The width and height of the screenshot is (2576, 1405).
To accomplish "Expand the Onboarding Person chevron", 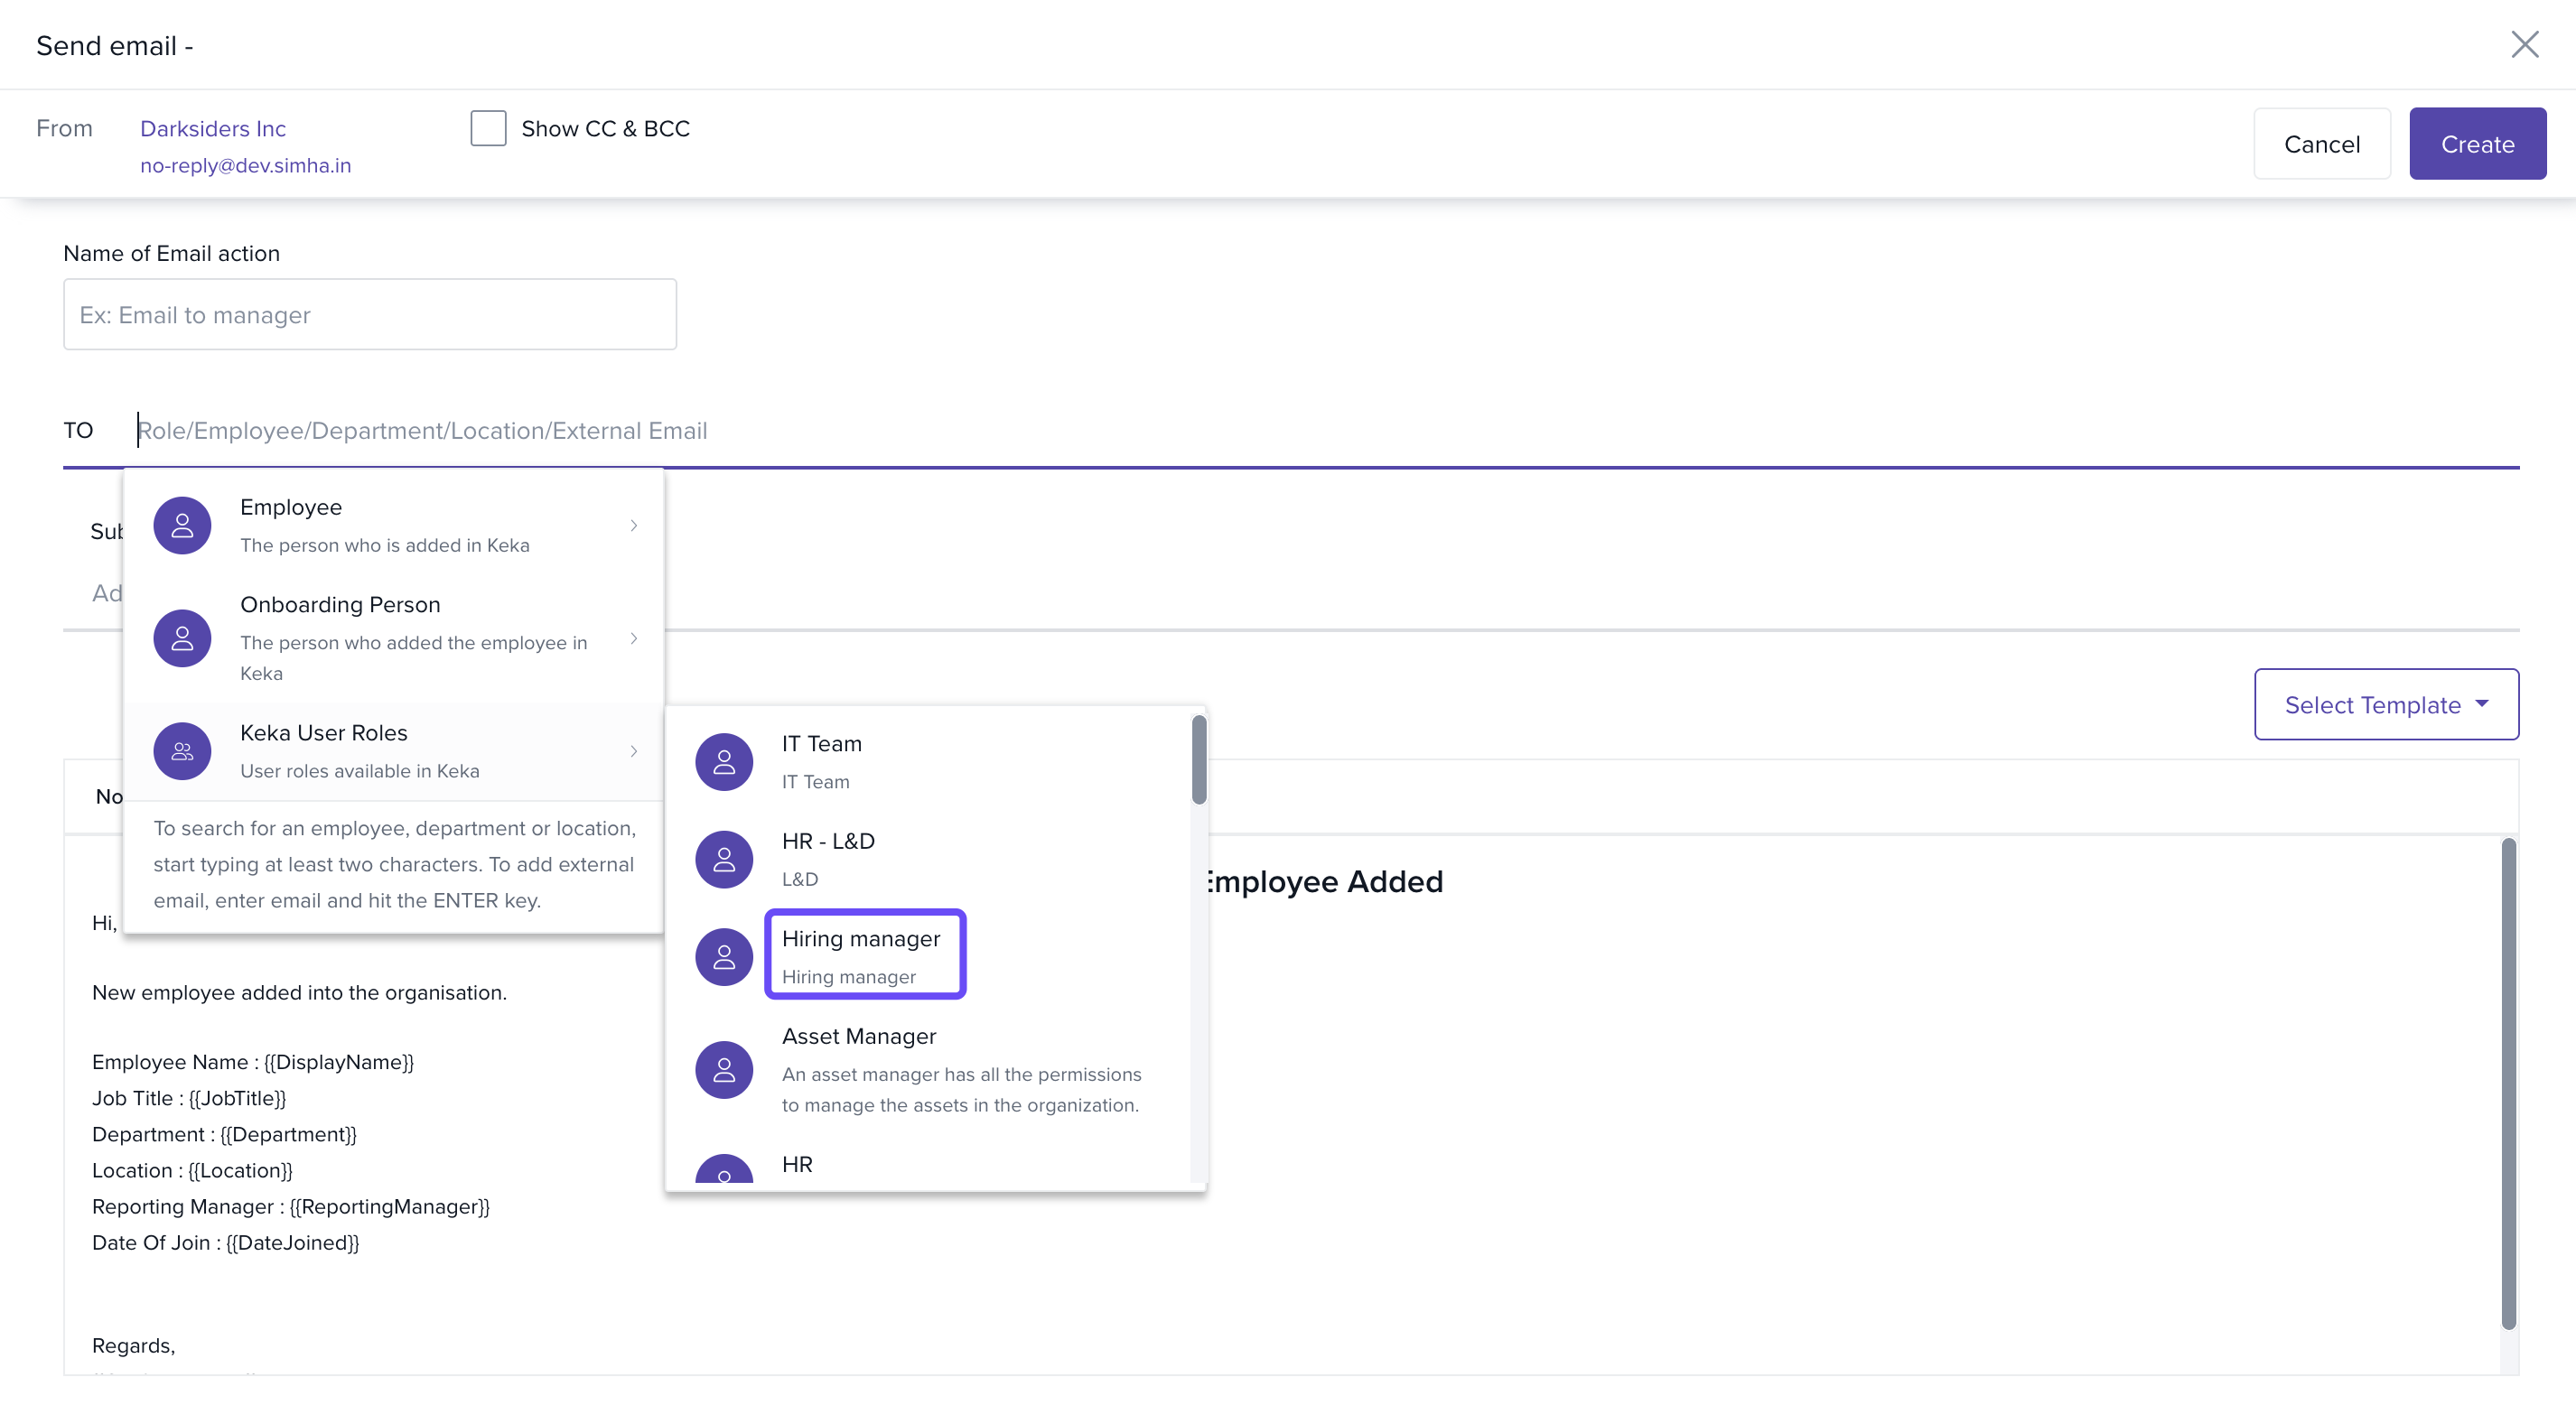I will click(633, 638).
